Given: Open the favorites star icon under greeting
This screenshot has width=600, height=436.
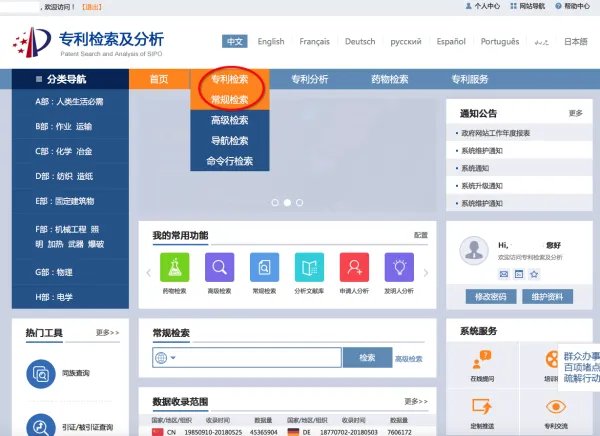Looking at the screenshot, I should point(534,274).
